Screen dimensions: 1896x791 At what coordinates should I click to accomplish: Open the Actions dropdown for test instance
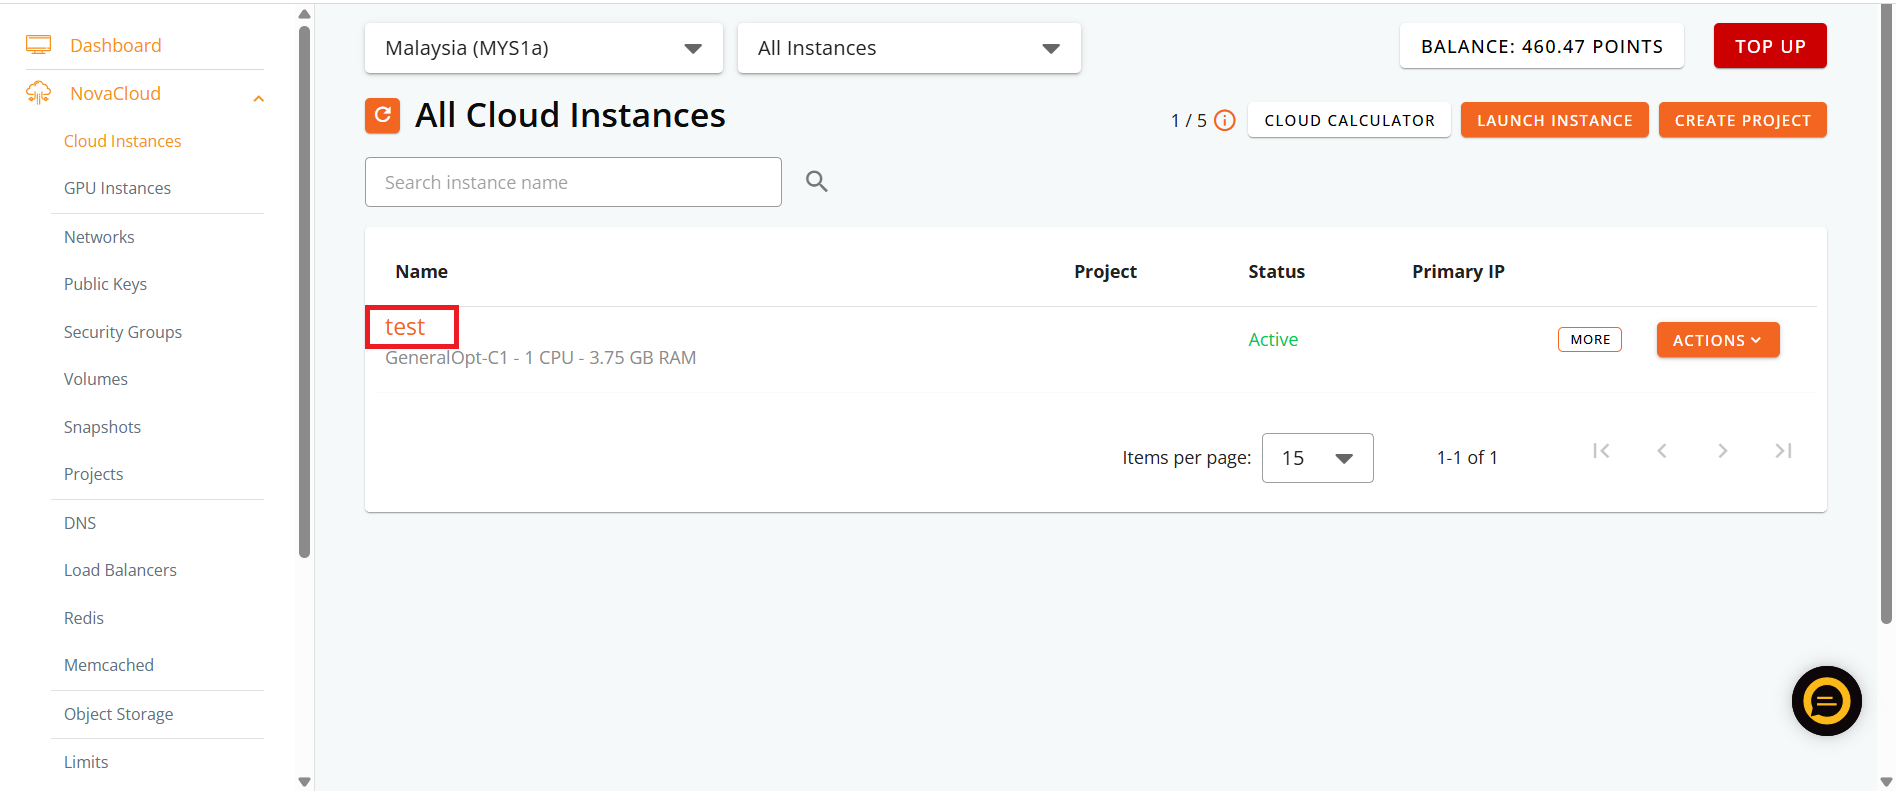click(1718, 340)
